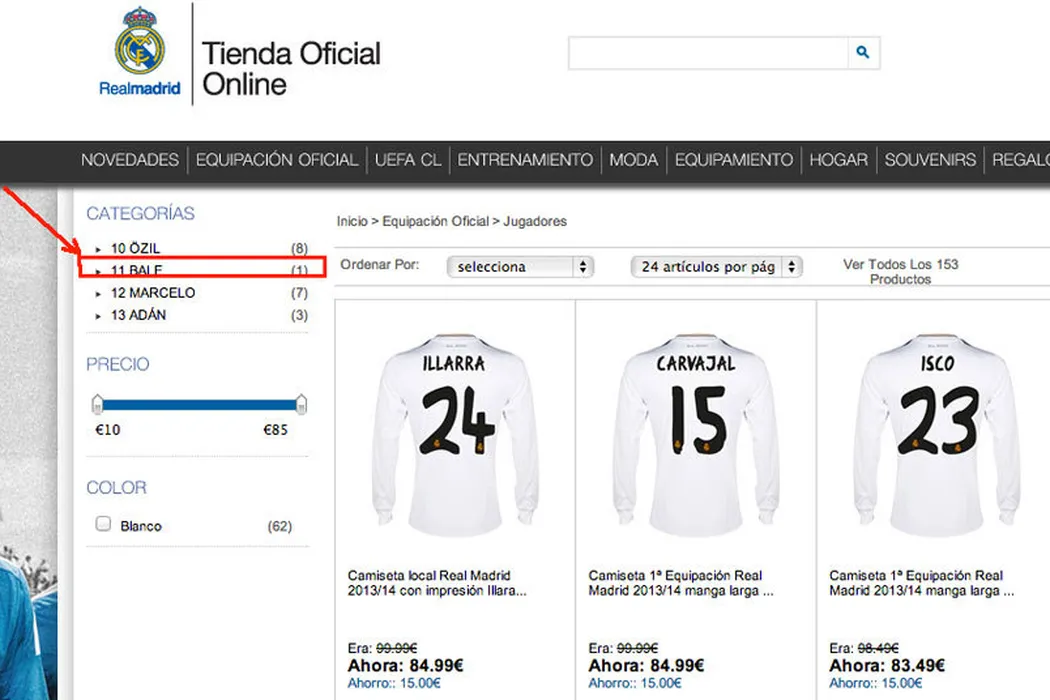1050x700 pixels.
Task: Expand the 13 ADÁN category arrow
Action: (x=98, y=316)
